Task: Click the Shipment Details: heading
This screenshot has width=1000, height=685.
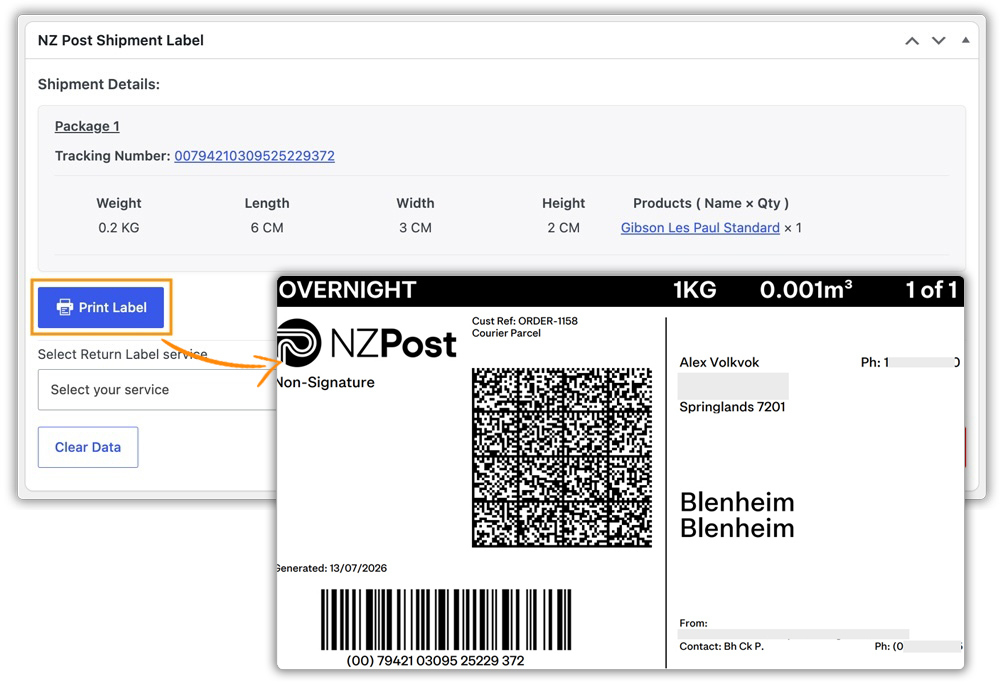Action: [99, 84]
